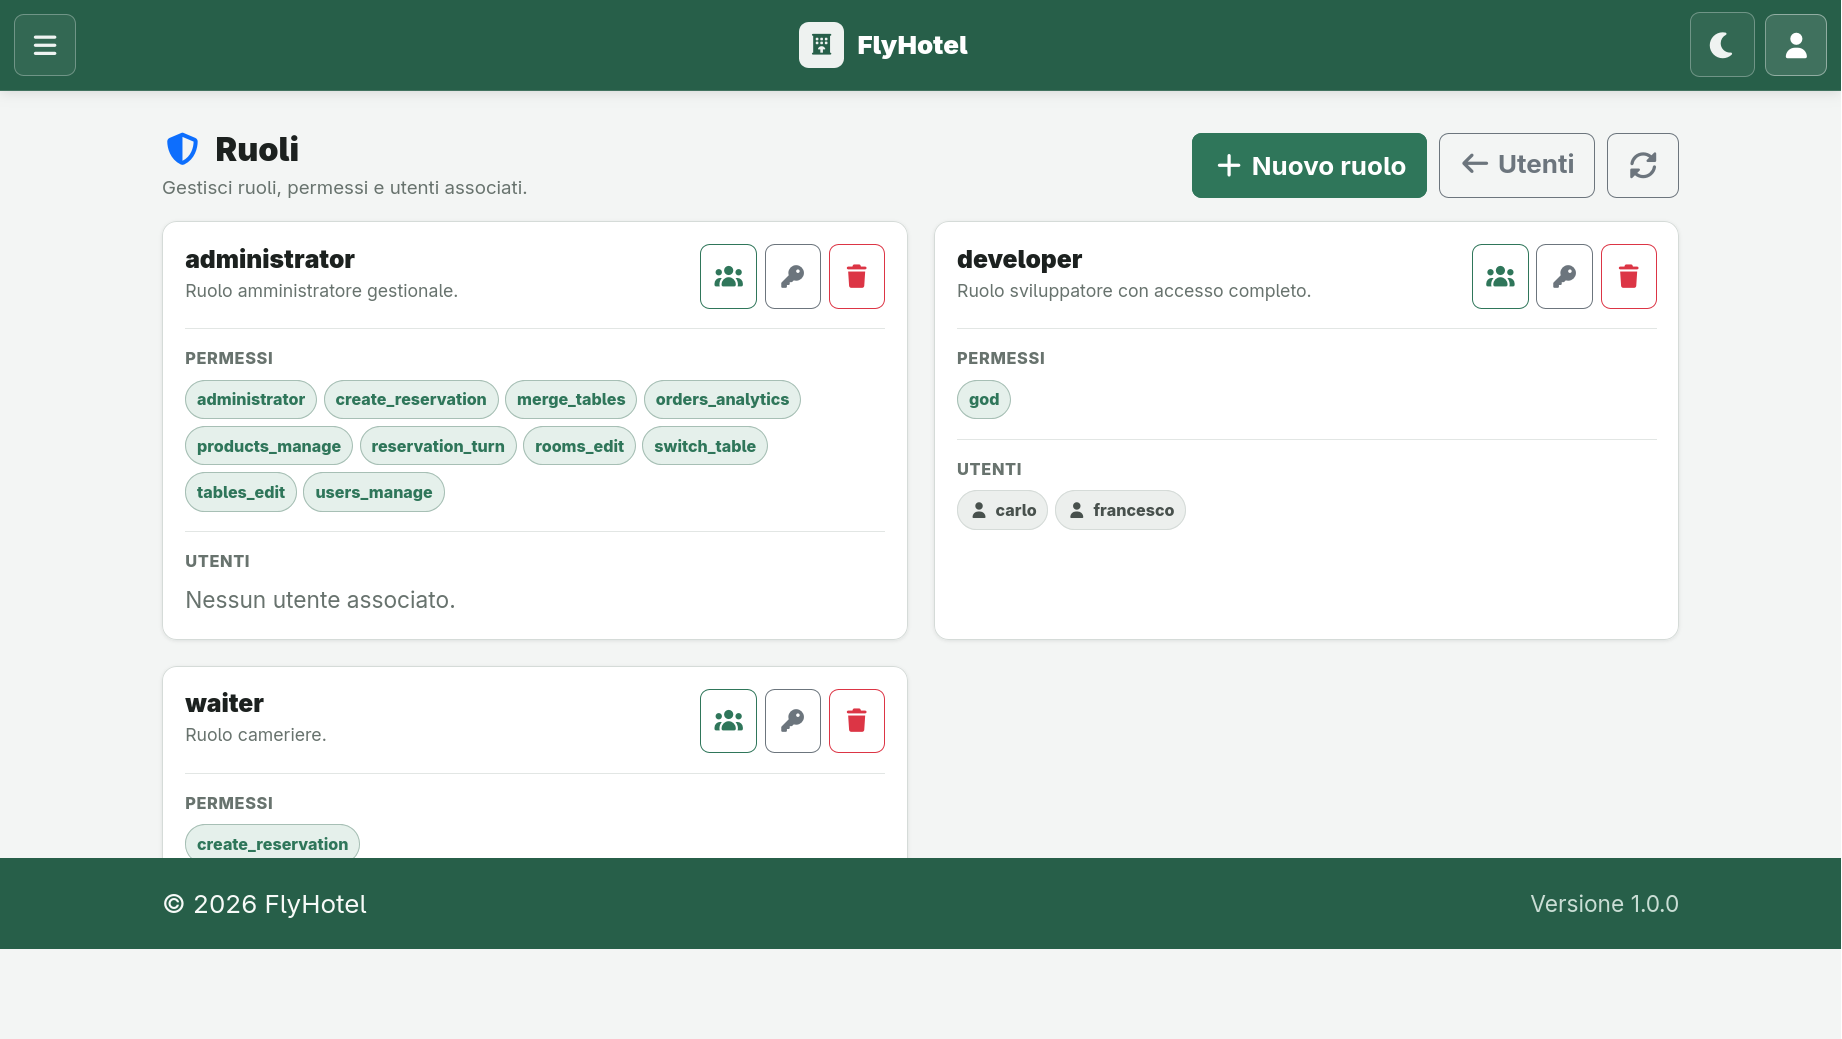Viewport: 1842px width, 1039px height.
Task: Delete the administrator role
Action: [857, 277]
